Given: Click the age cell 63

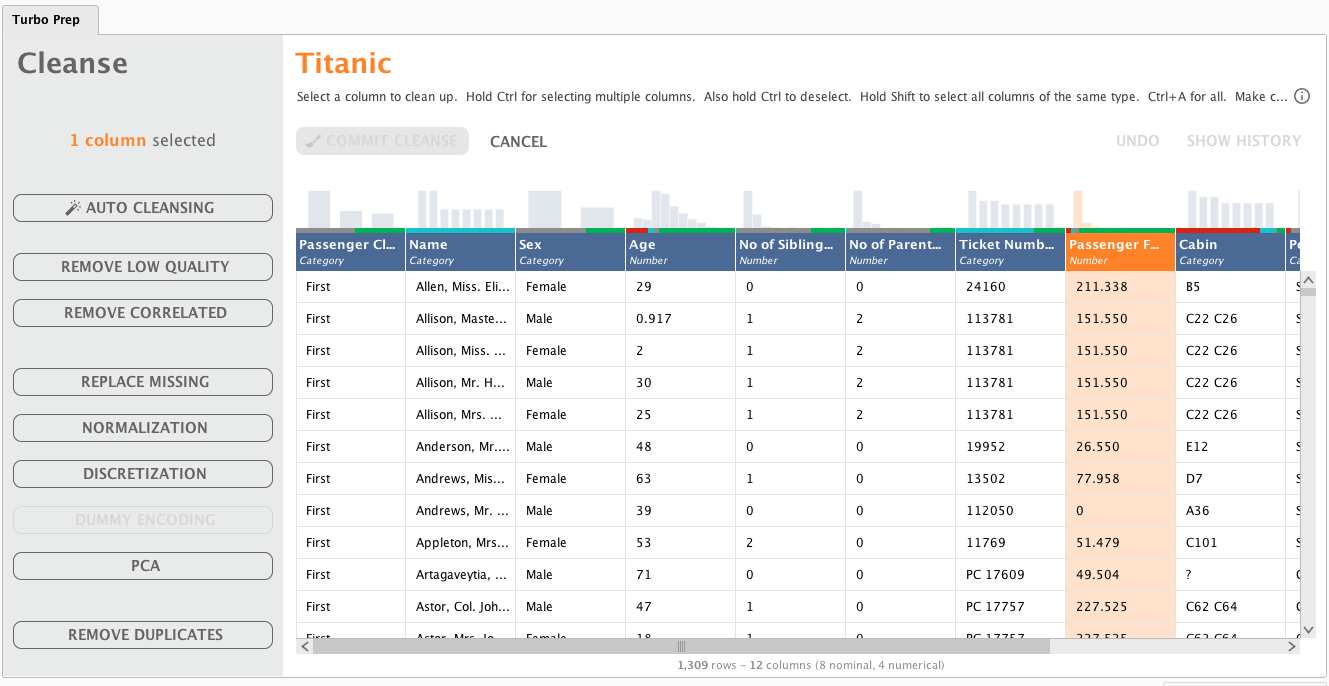Looking at the screenshot, I should 680,479.
